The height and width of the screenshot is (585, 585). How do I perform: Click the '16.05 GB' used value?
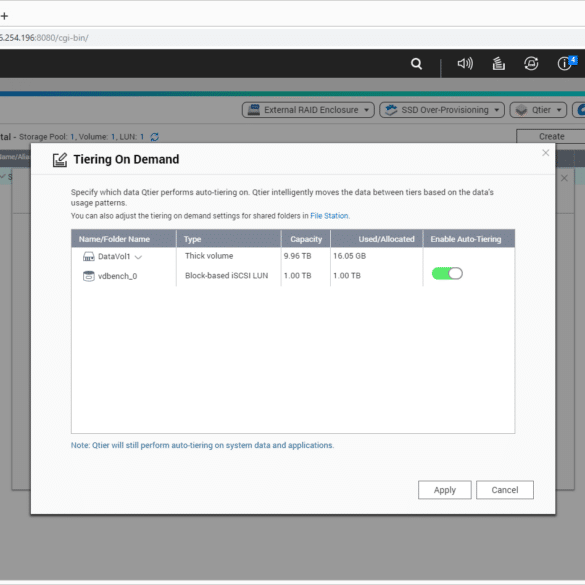point(350,256)
